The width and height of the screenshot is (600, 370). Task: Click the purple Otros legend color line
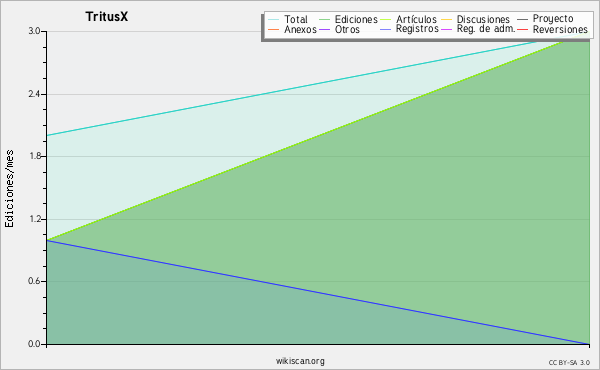tap(324, 29)
